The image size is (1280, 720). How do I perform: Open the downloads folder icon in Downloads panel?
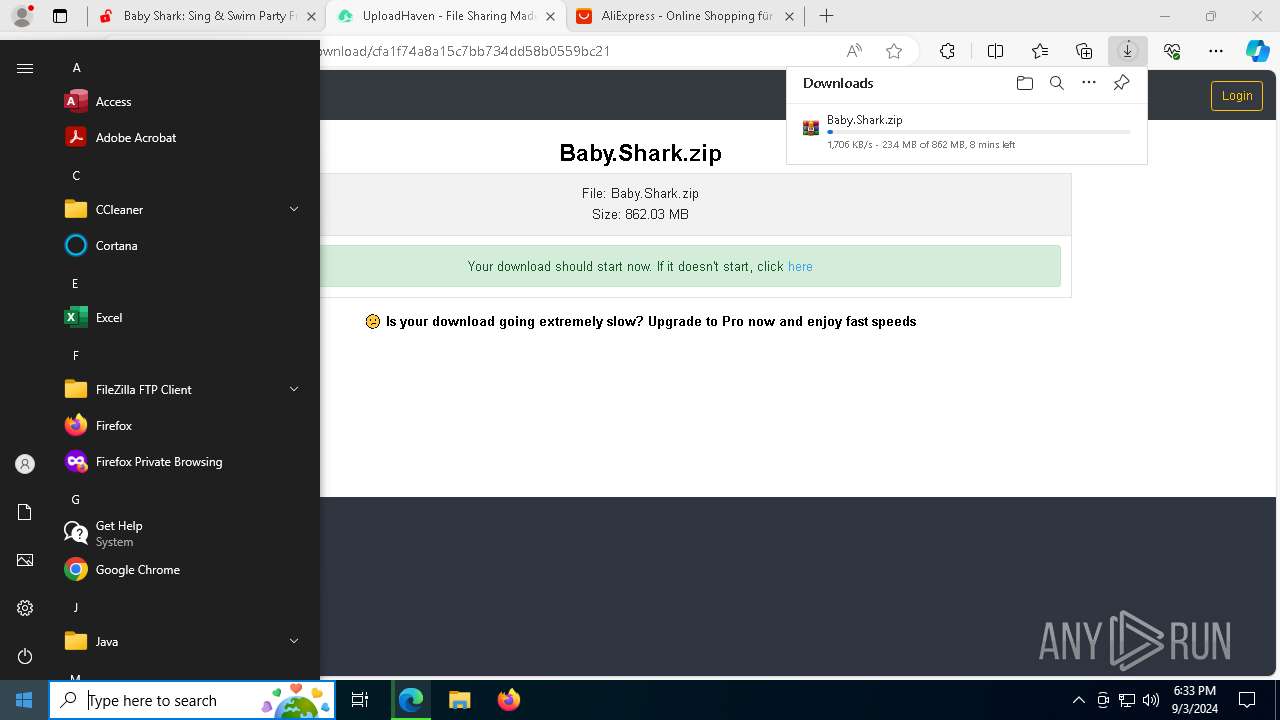pos(1024,83)
